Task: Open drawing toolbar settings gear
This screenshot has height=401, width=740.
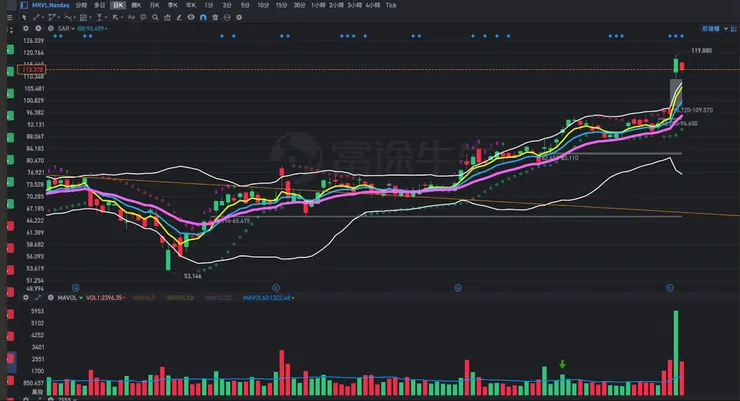Action: tap(239, 17)
